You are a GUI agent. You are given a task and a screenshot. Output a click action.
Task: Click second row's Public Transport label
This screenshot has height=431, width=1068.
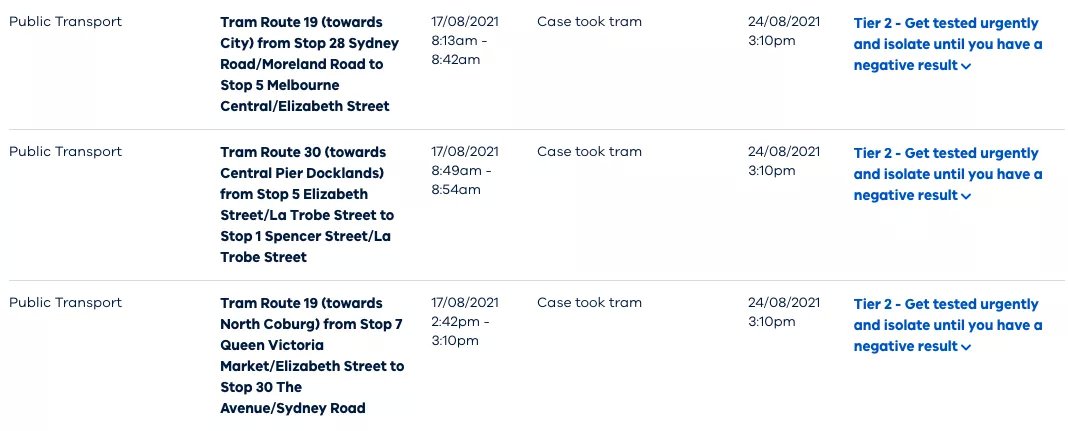[x=65, y=151]
